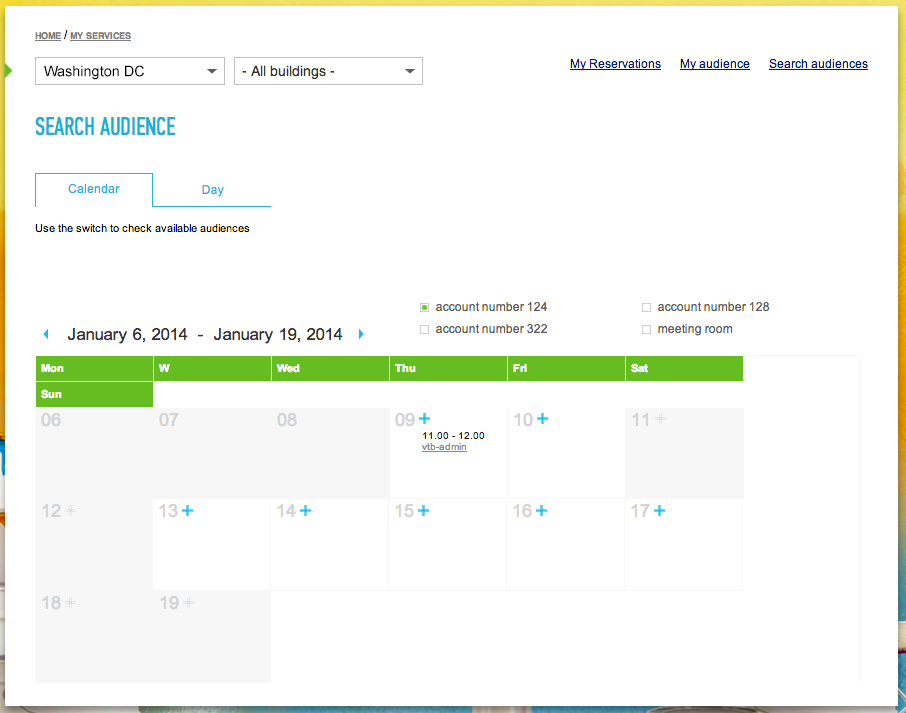Click the SEARCH AUDIENCE heading
Viewport: 906px width, 713px height.
pos(105,127)
